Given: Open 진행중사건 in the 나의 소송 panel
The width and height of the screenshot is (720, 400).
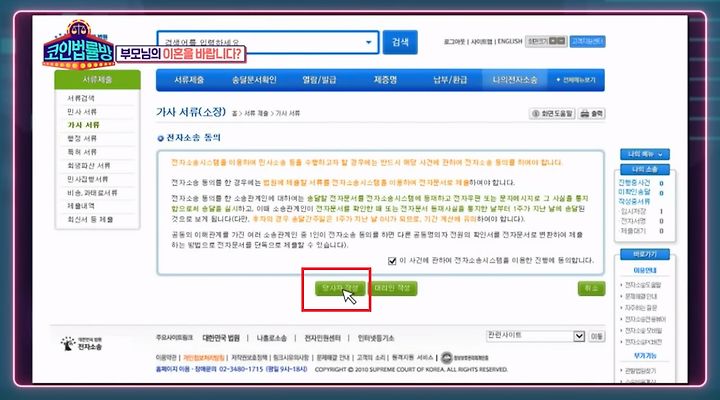Looking at the screenshot, I should 634,183.
